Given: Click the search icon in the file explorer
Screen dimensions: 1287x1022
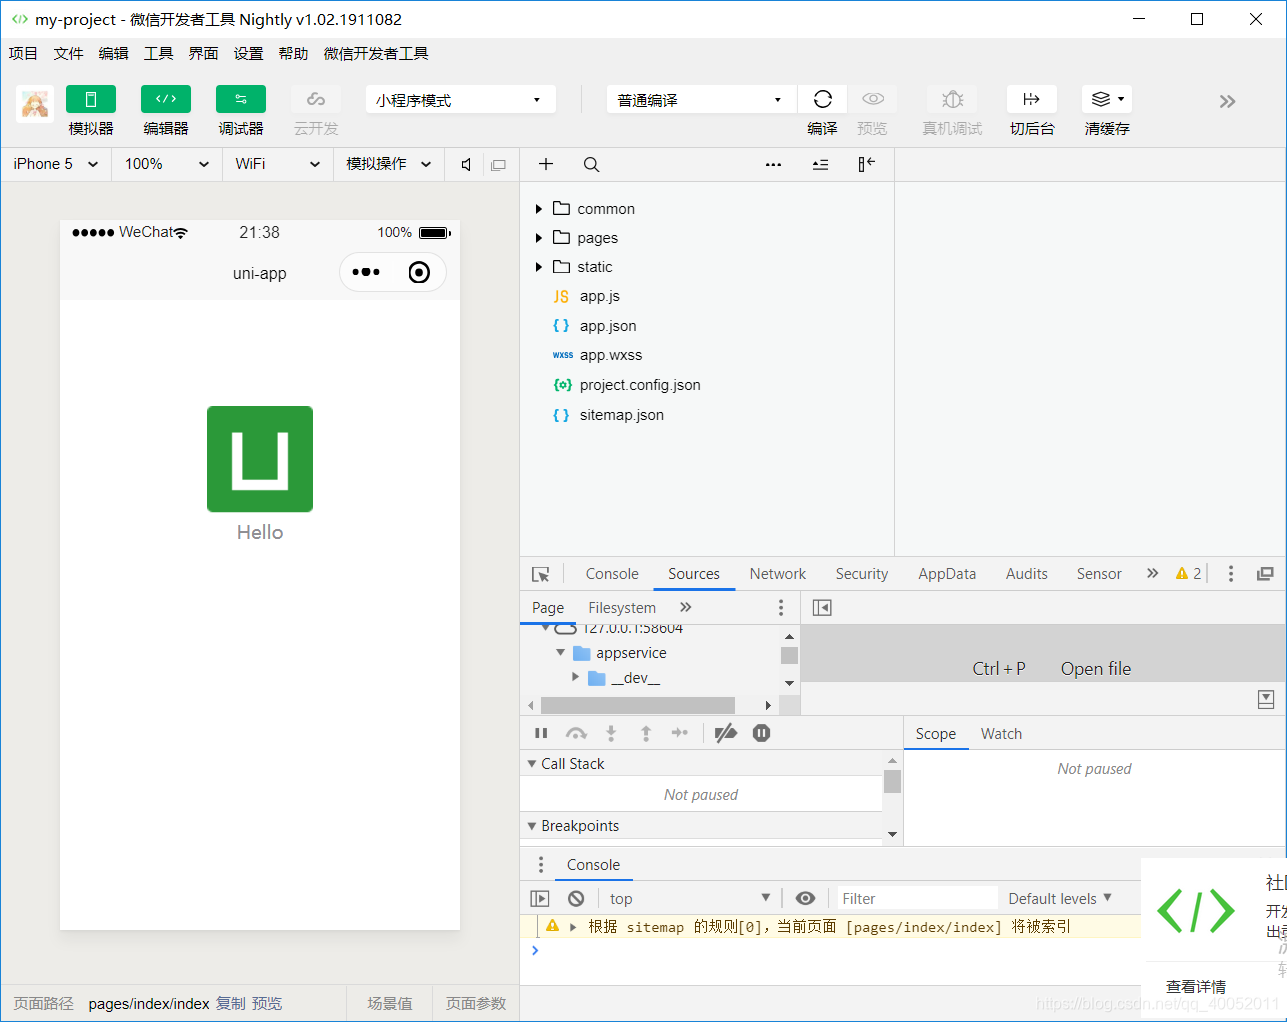Looking at the screenshot, I should (x=592, y=165).
